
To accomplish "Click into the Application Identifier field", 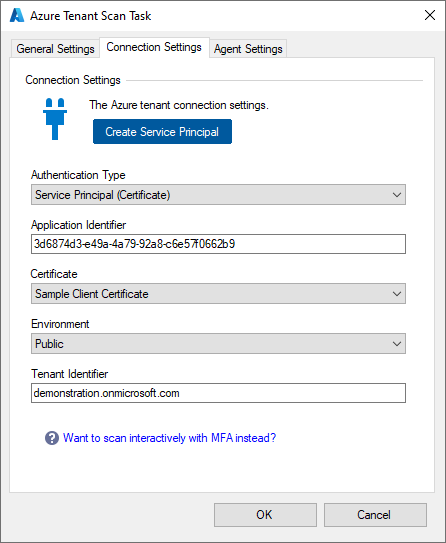I will [218, 244].
